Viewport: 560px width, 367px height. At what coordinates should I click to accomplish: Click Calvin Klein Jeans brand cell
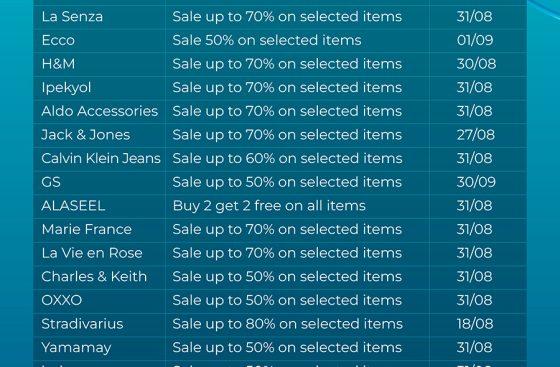[101, 158]
